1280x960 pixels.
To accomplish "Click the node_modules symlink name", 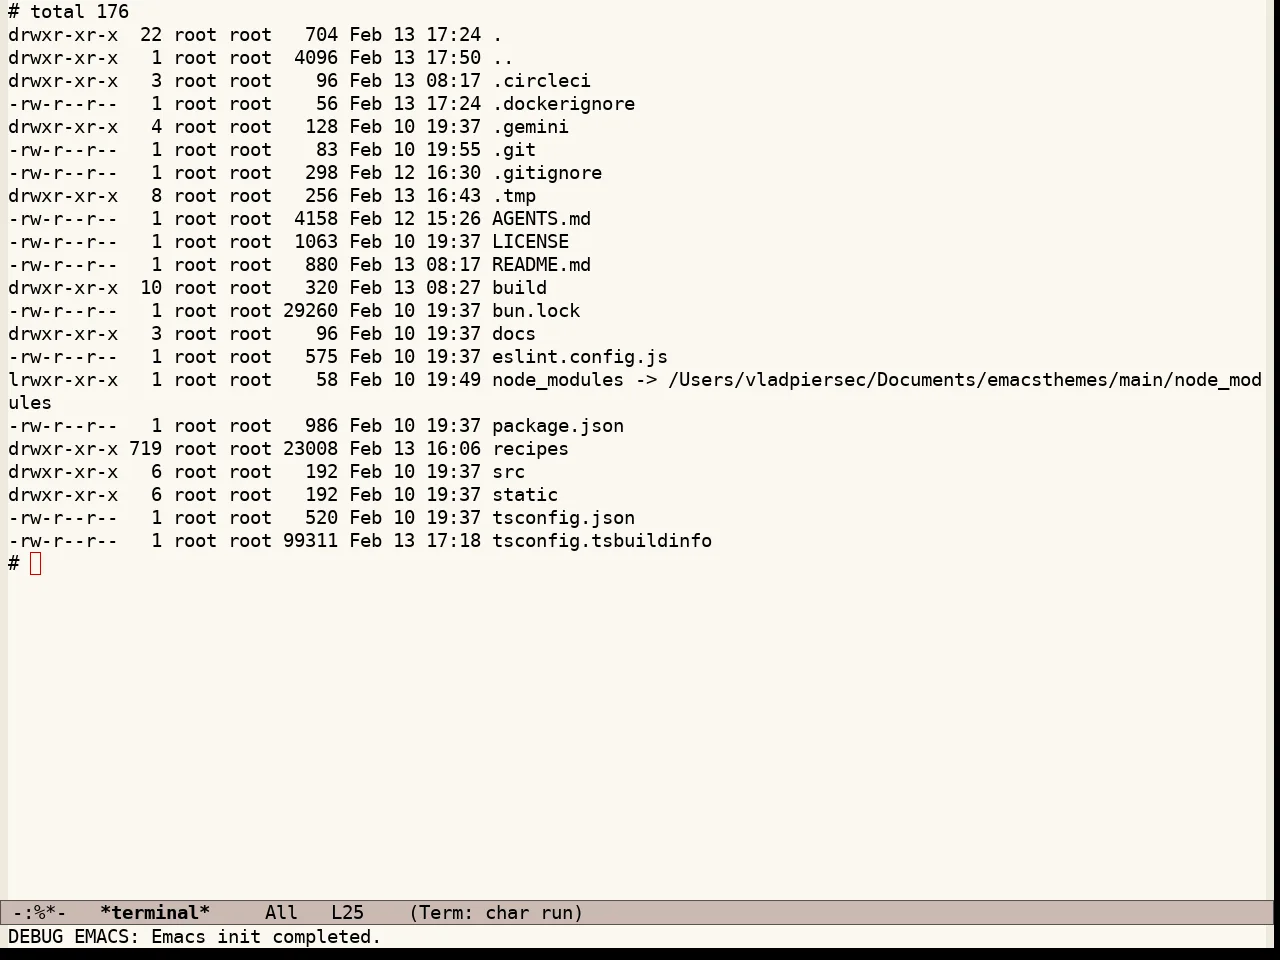I will tap(558, 380).
